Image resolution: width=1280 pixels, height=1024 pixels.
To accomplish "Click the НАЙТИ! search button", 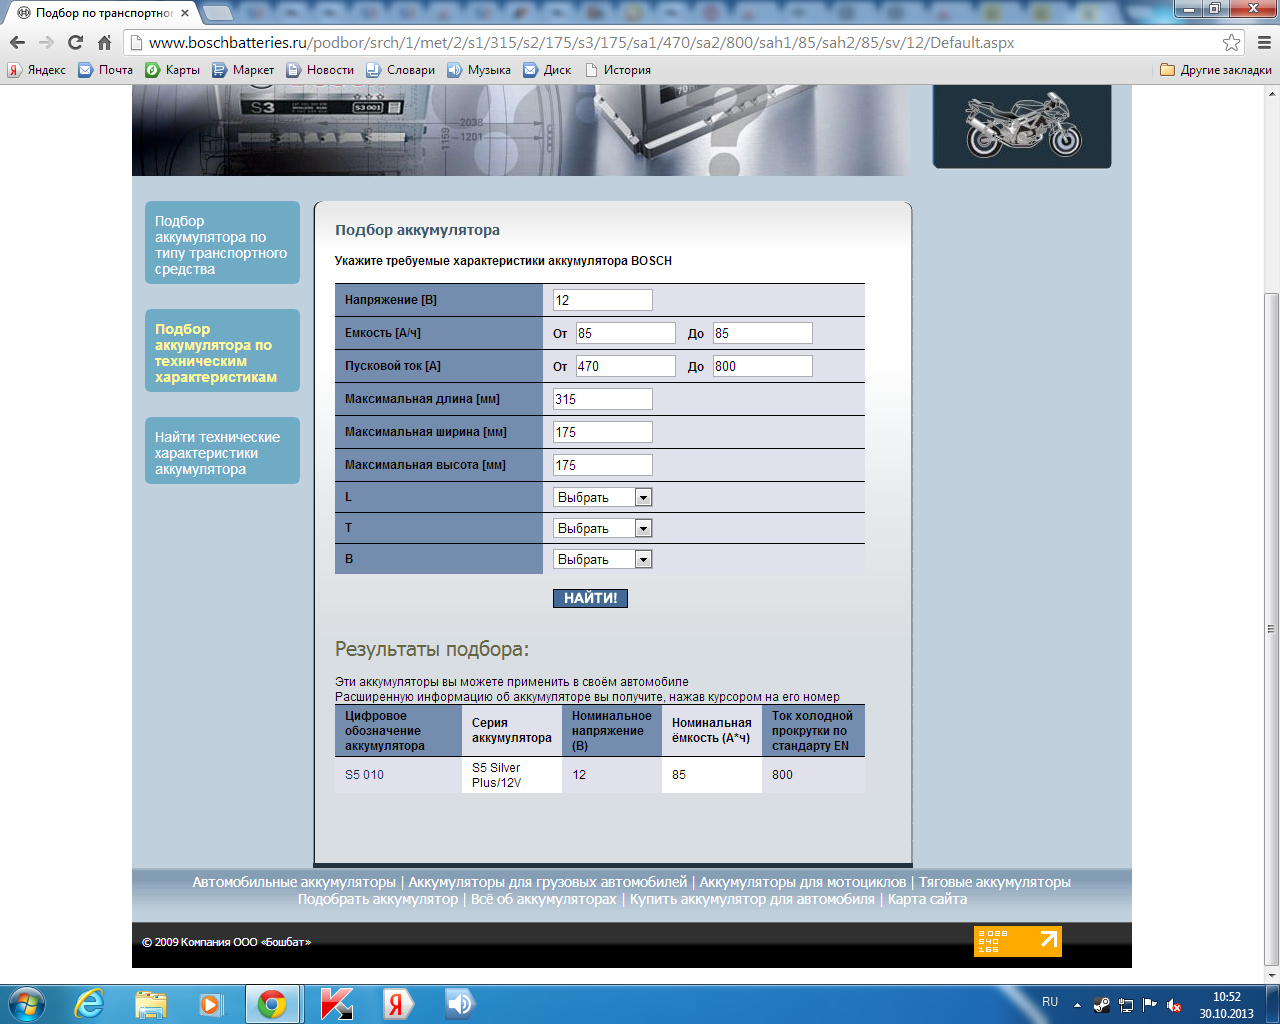I will 591,598.
